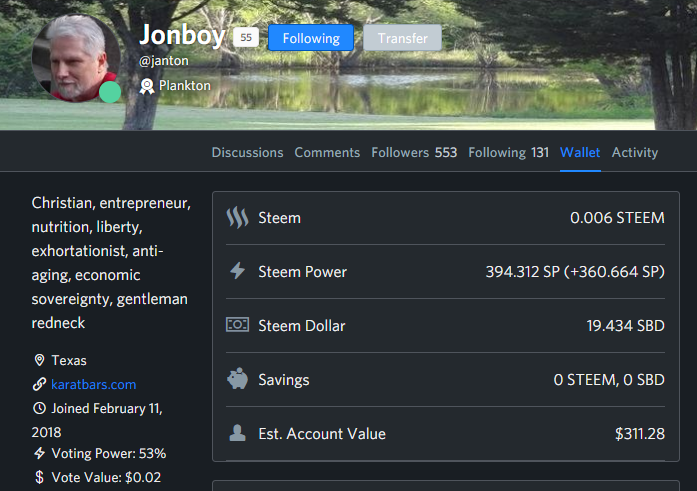Click the location pin icon beside Texas
Image resolution: width=697 pixels, height=491 pixels.
40,360
